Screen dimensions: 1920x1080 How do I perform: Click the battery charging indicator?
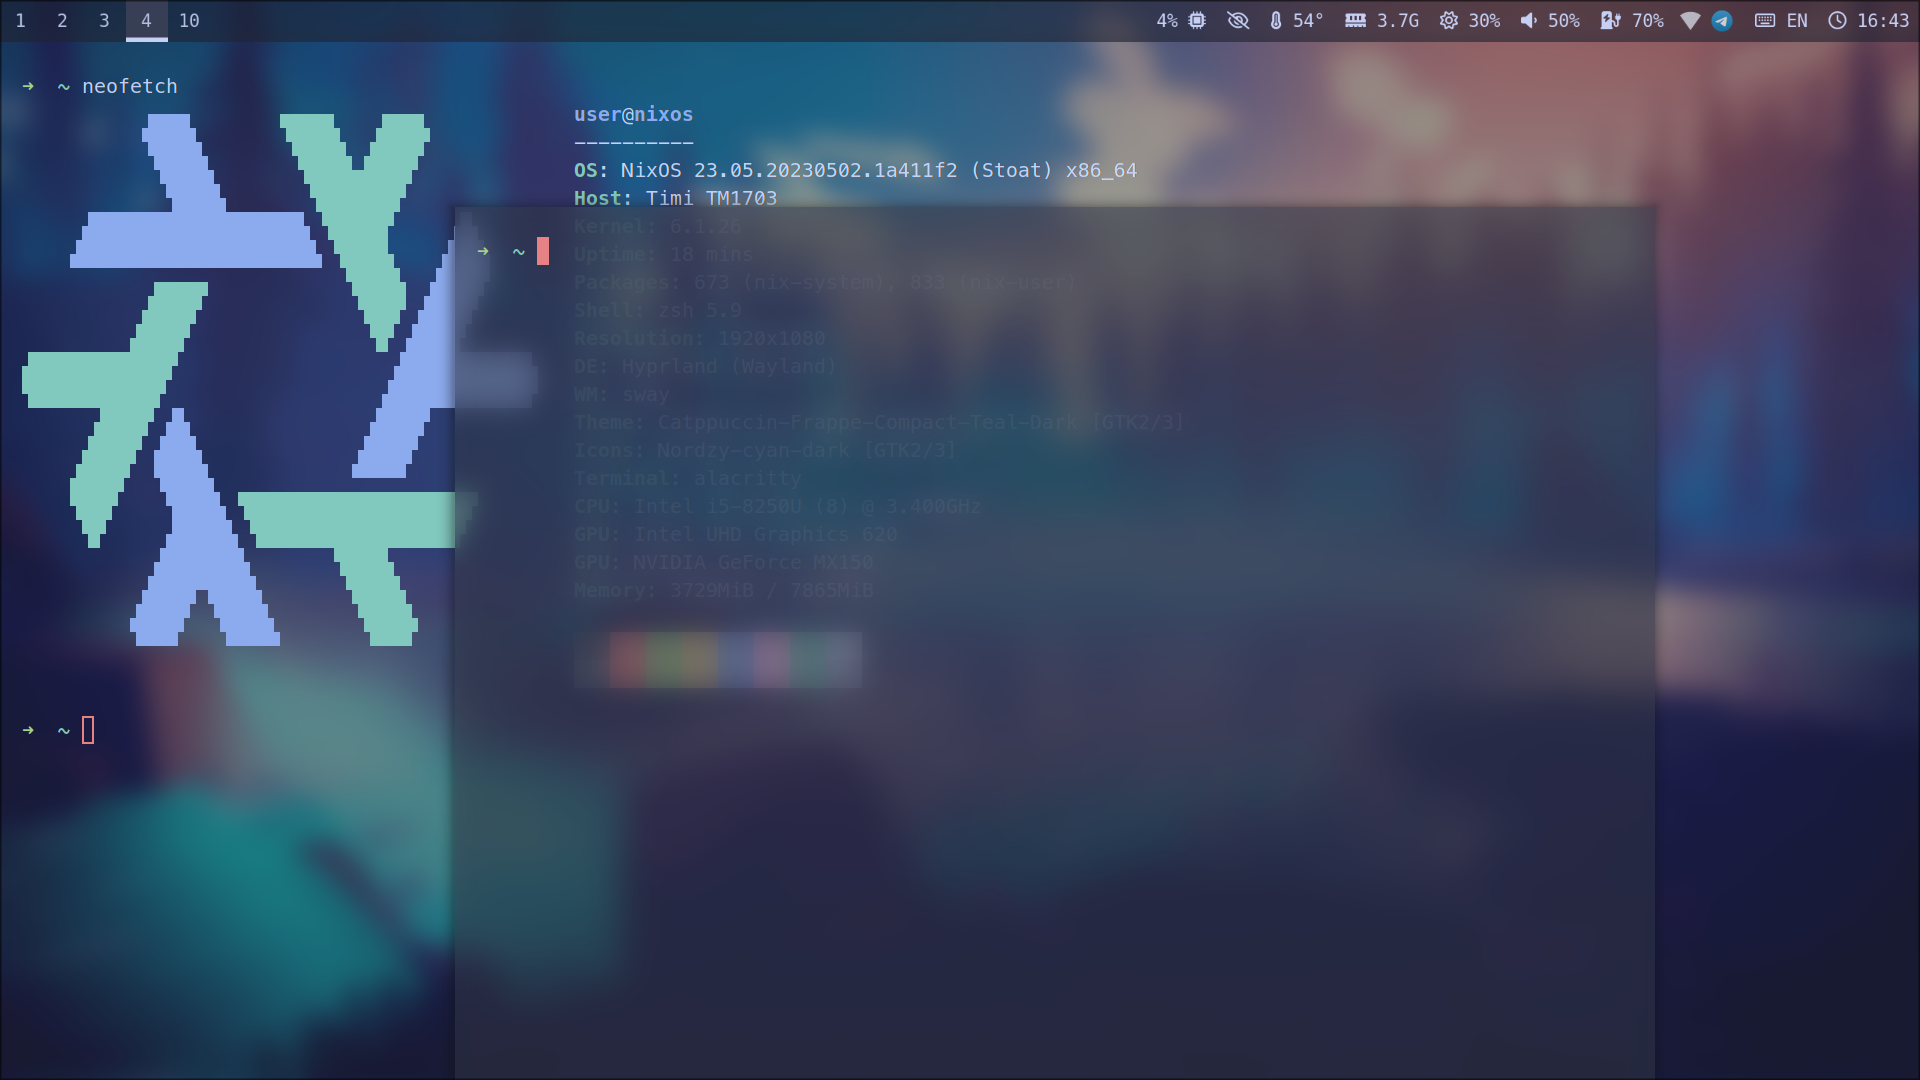pyautogui.click(x=1612, y=20)
